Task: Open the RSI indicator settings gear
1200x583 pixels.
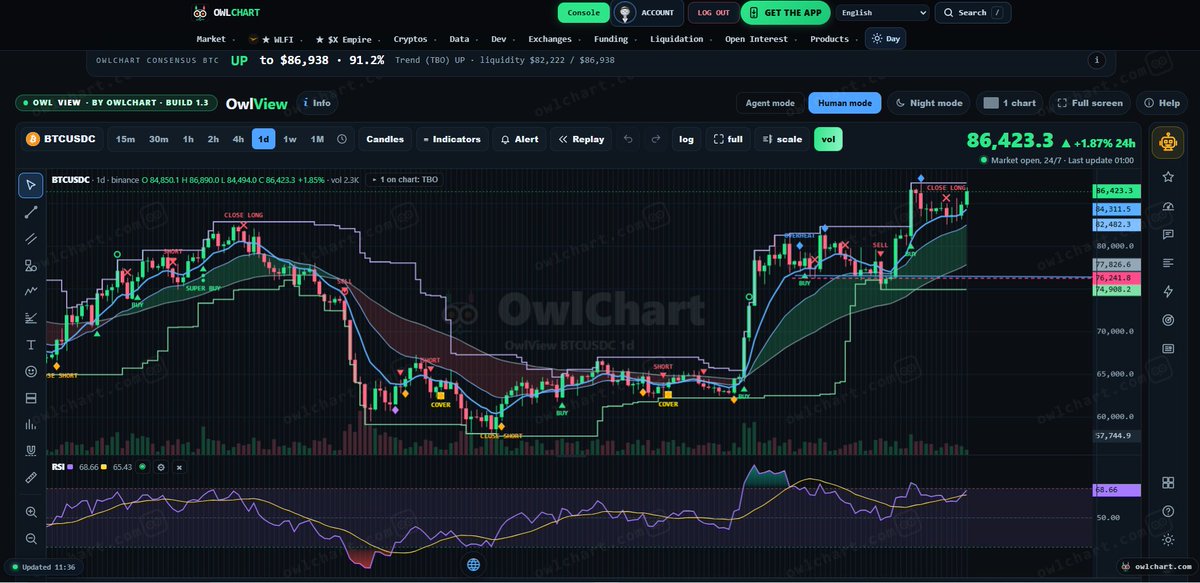Action: [x=160, y=467]
